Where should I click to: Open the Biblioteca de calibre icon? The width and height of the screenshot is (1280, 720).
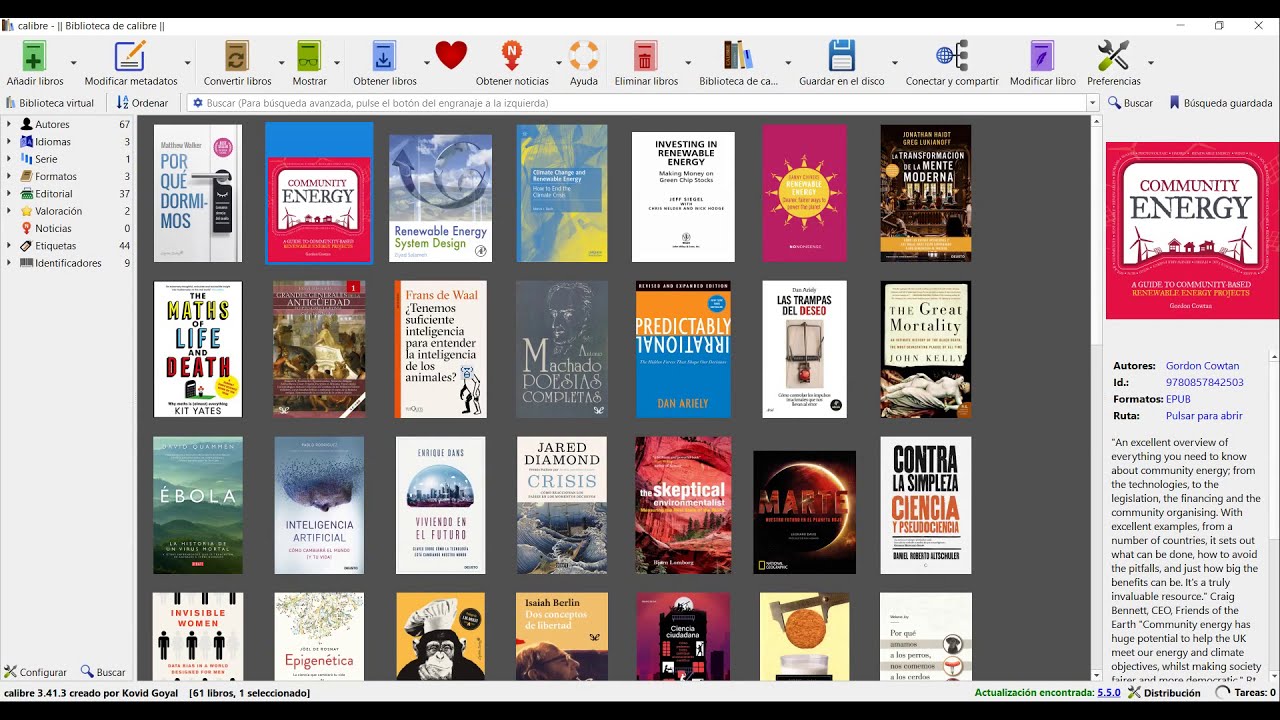(738, 55)
